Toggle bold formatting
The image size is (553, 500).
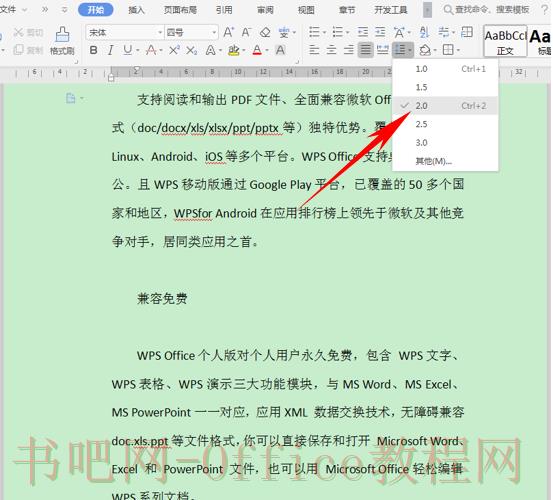pyautogui.click(x=93, y=50)
